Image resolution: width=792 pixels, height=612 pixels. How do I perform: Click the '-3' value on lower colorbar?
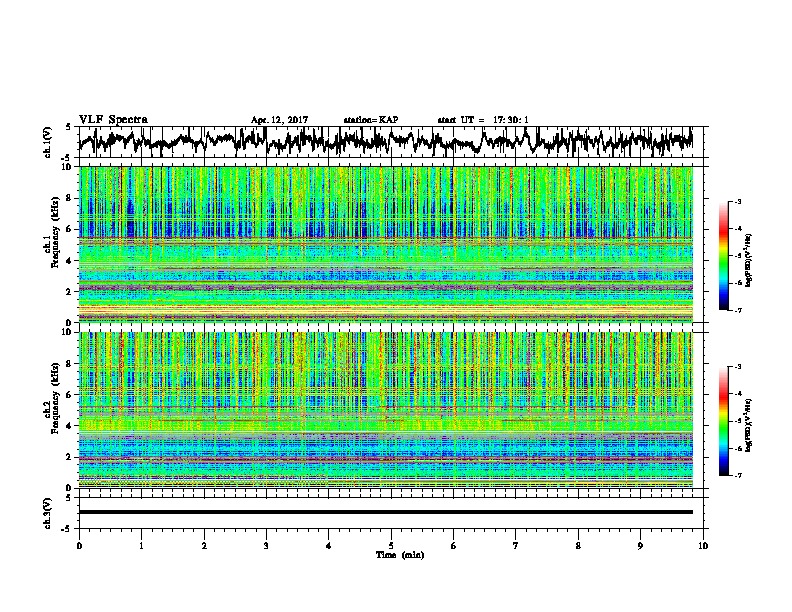coord(738,367)
